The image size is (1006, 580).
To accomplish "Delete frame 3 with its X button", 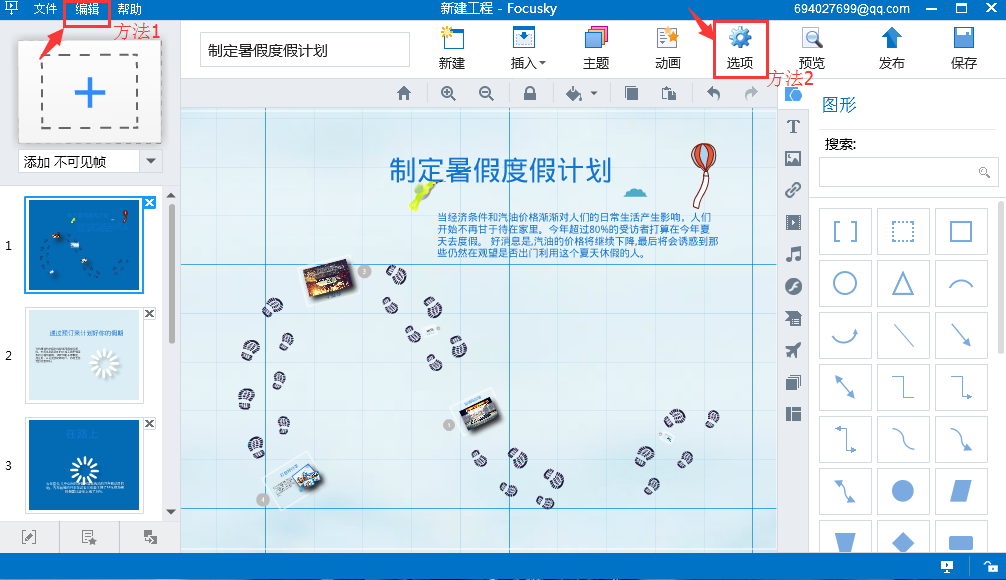I will click(149, 423).
